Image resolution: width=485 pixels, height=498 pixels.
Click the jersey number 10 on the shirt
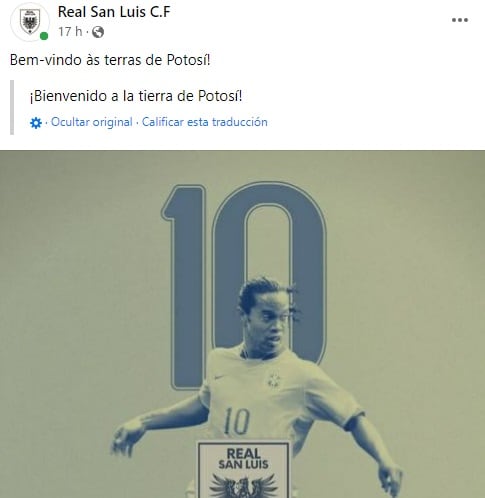tap(237, 421)
